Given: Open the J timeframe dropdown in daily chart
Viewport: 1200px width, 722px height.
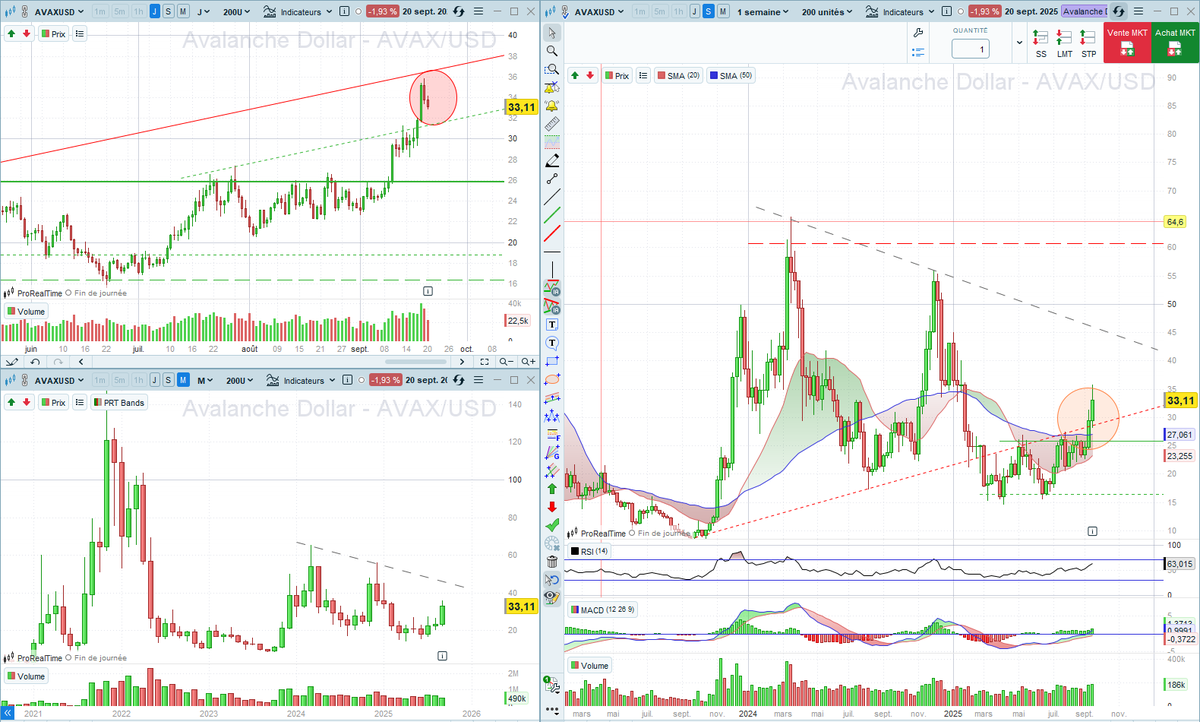Looking at the screenshot, I should 205,11.
